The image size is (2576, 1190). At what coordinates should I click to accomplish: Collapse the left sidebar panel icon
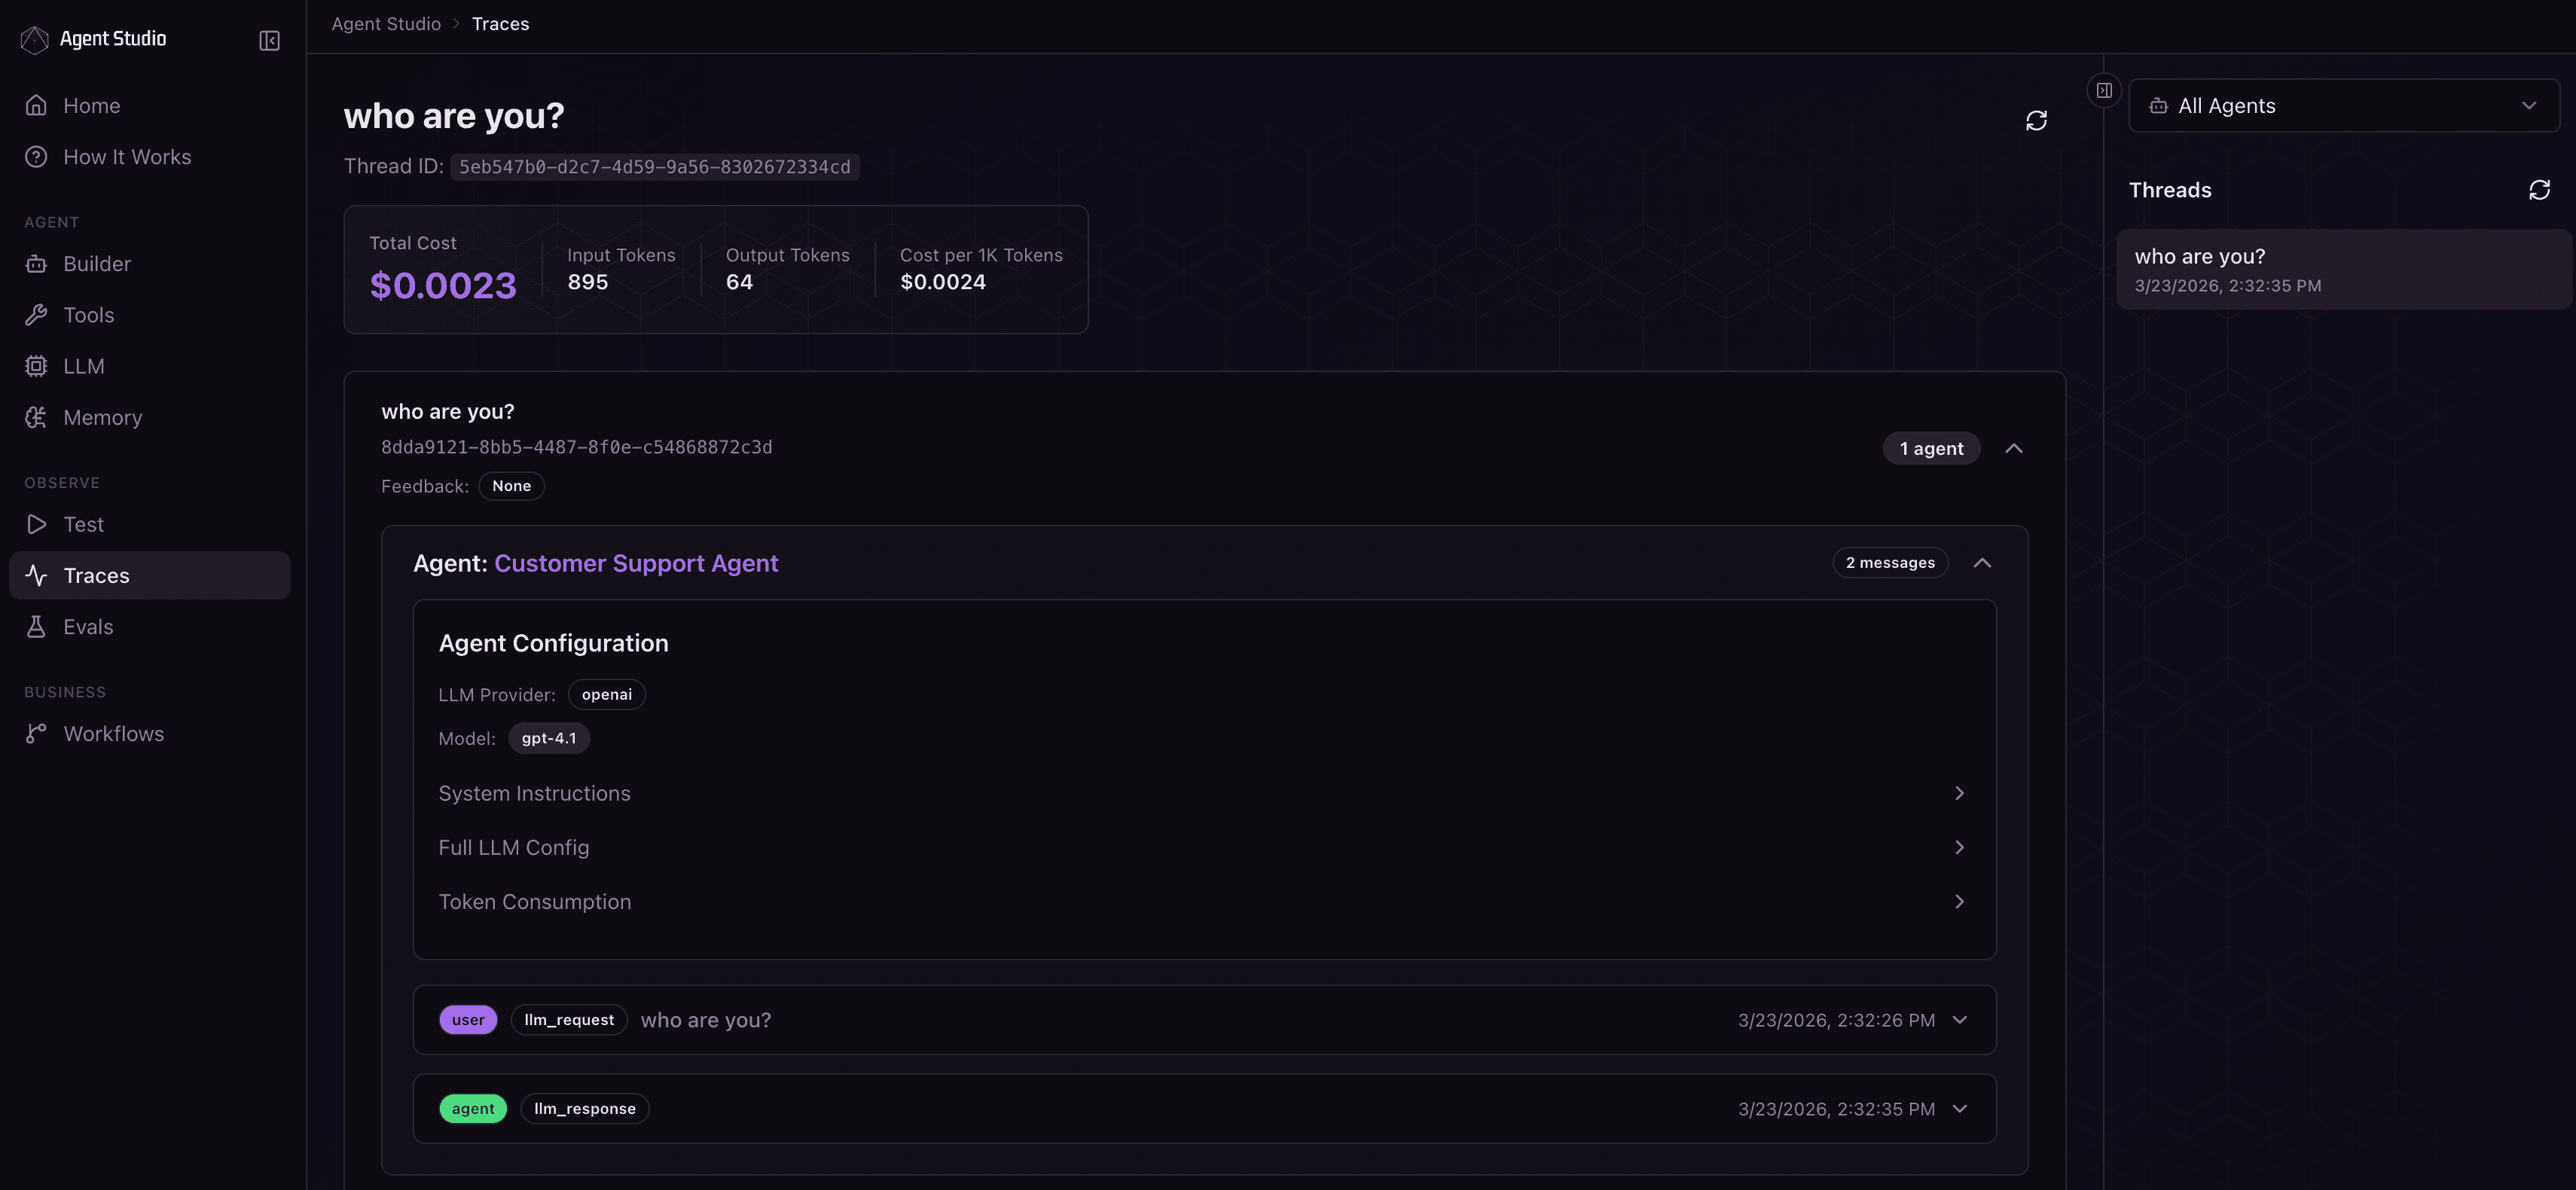[x=269, y=40]
